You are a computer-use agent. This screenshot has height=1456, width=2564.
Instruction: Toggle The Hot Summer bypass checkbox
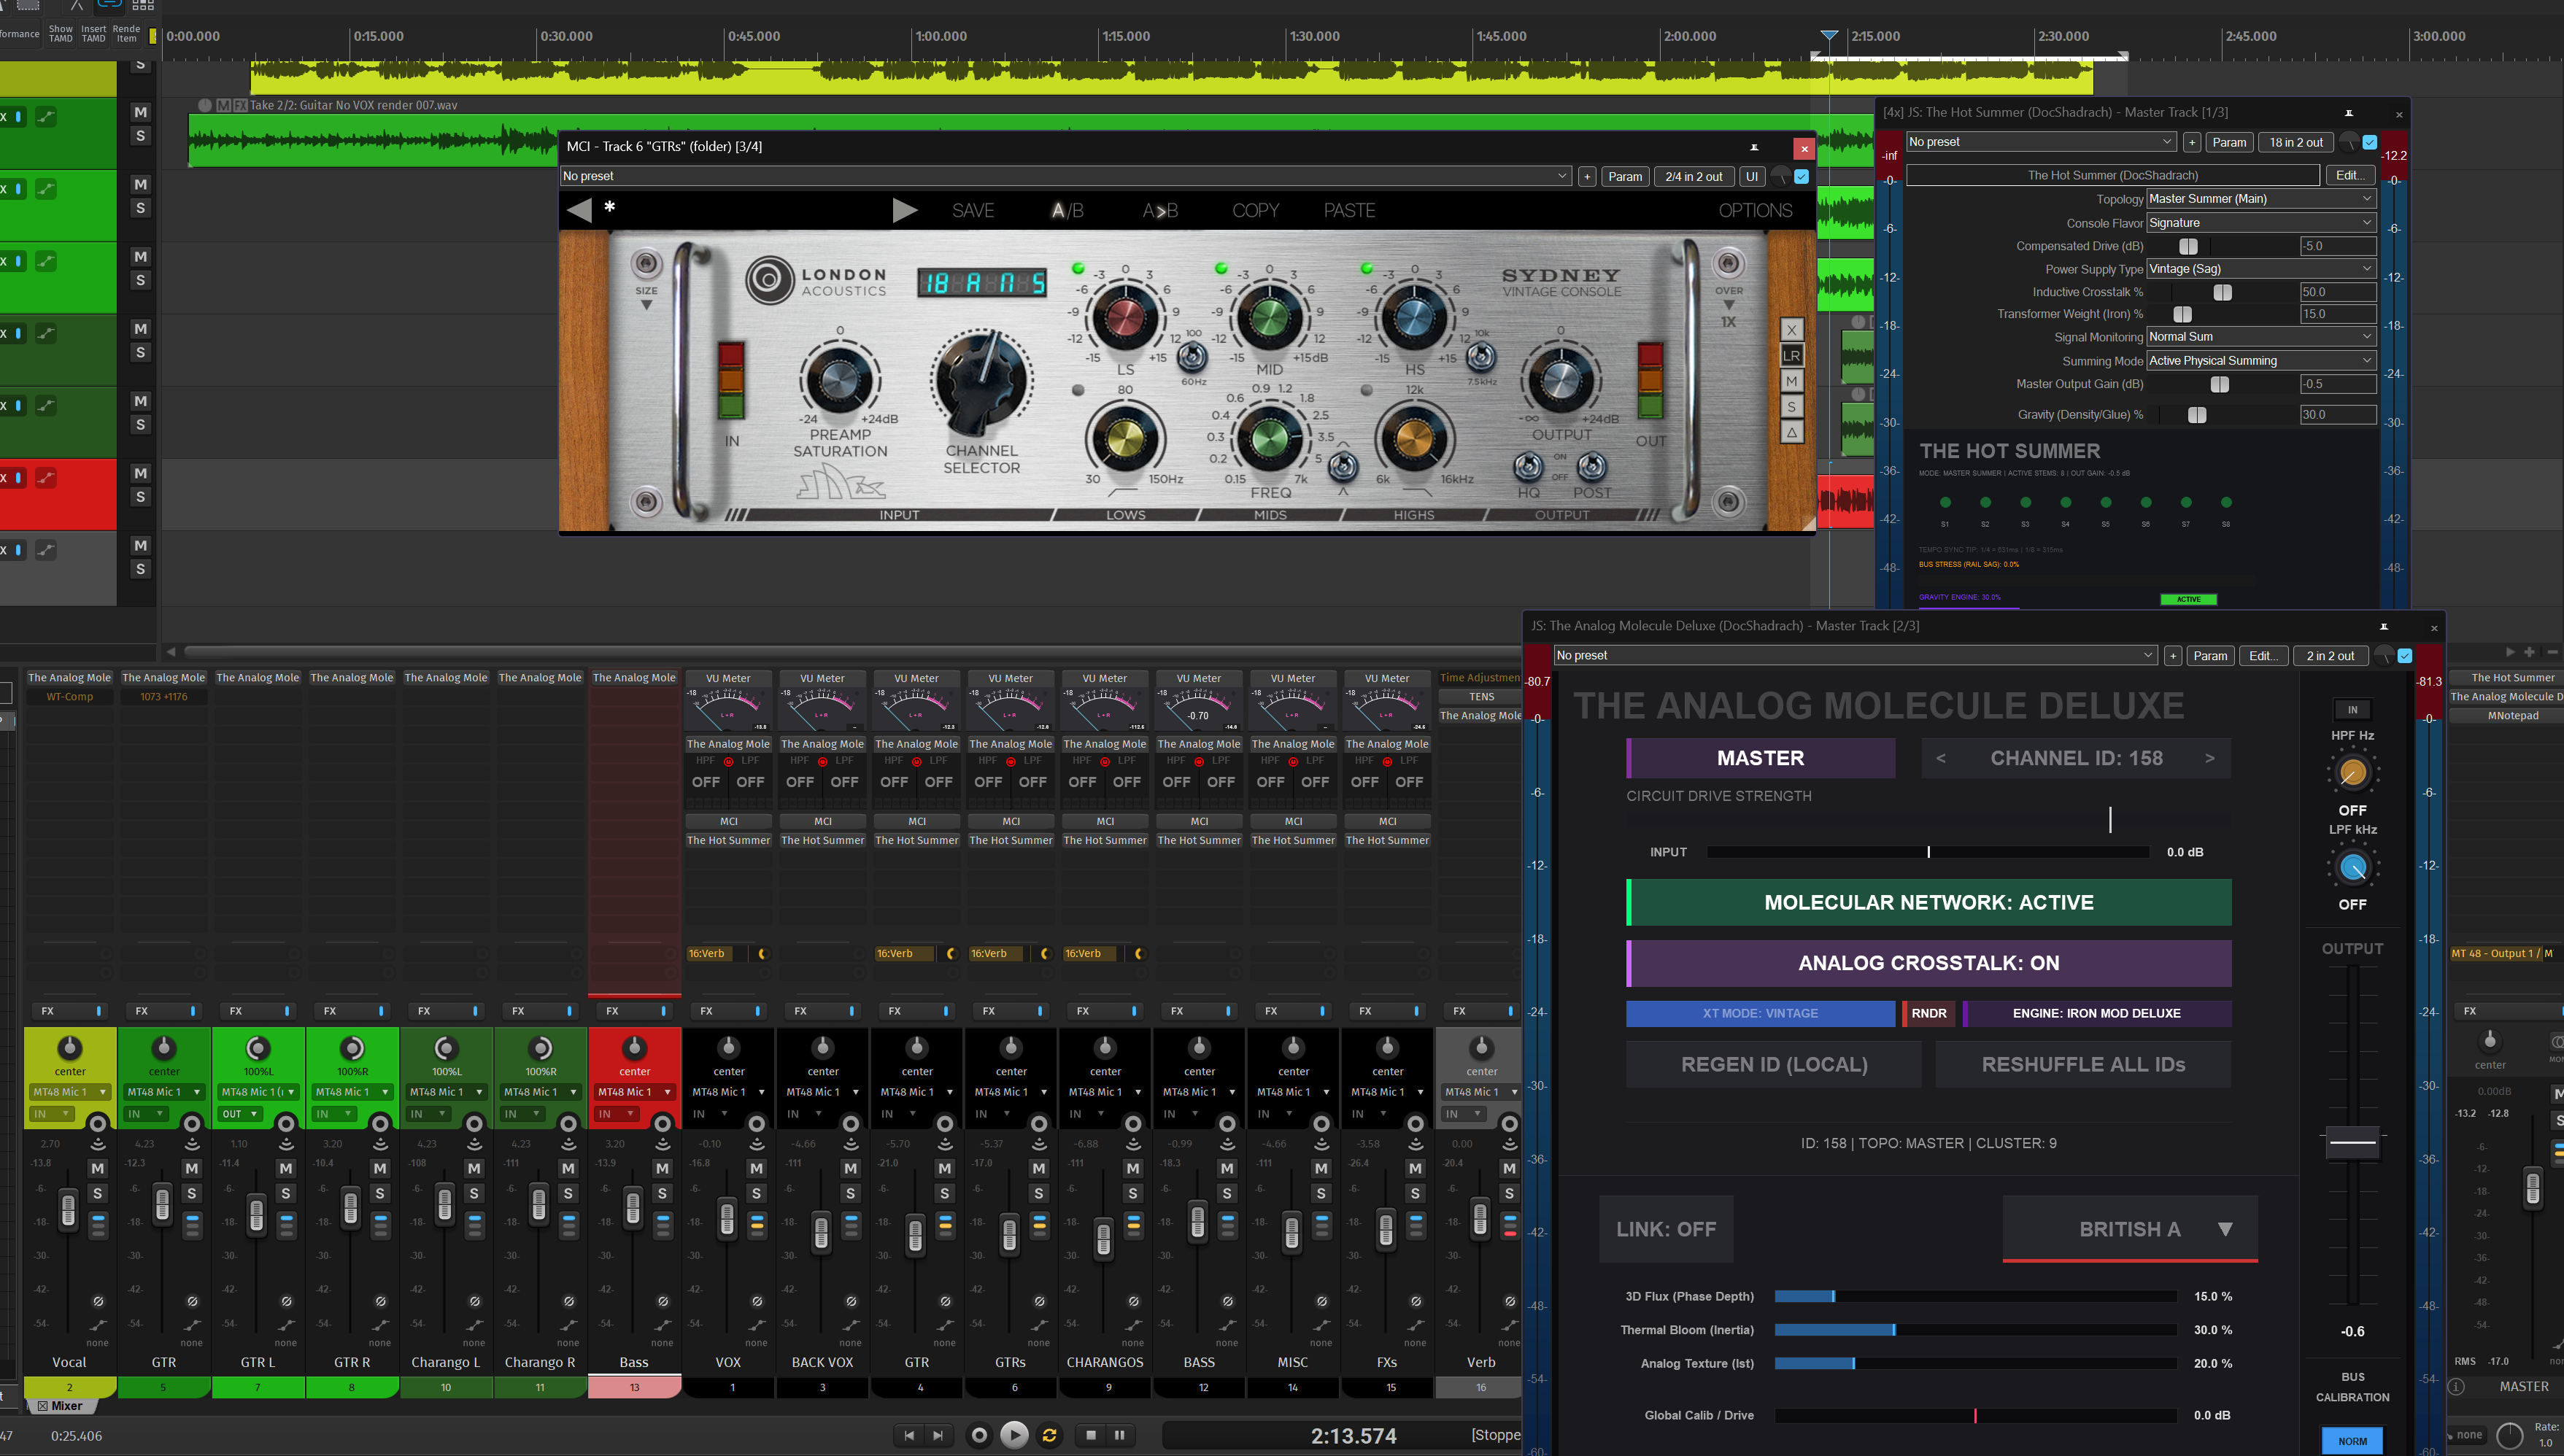[2369, 142]
